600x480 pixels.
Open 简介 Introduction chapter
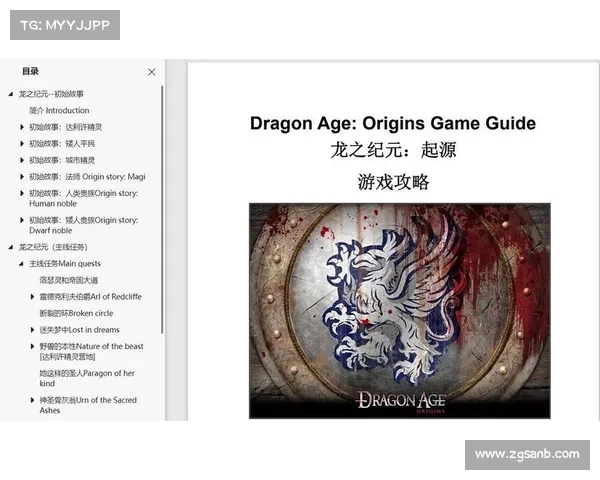tap(59, 111)
